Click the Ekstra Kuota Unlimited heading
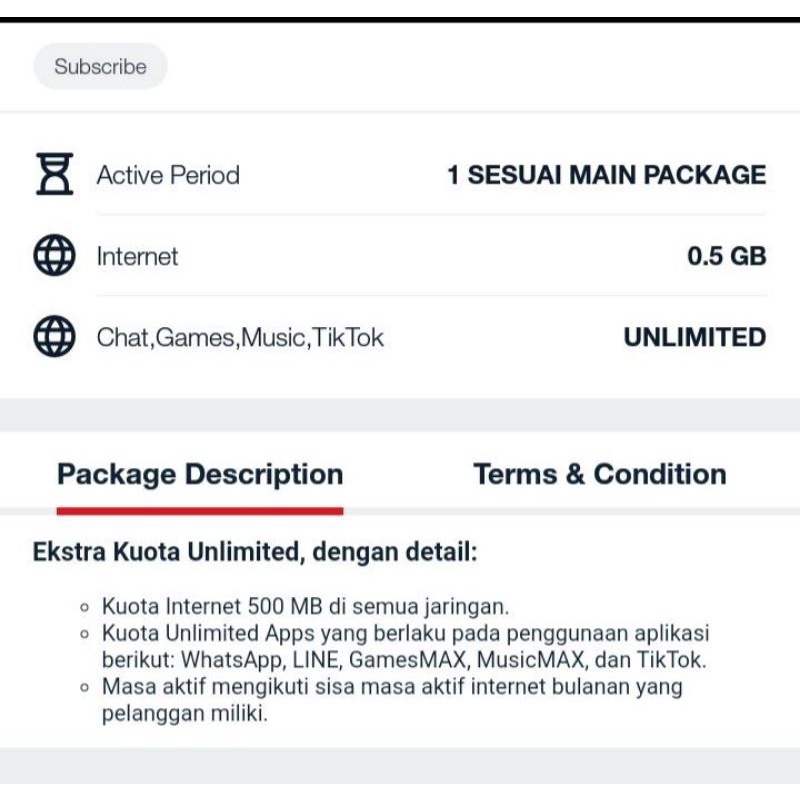800x800 pixels. pos(255,552)
